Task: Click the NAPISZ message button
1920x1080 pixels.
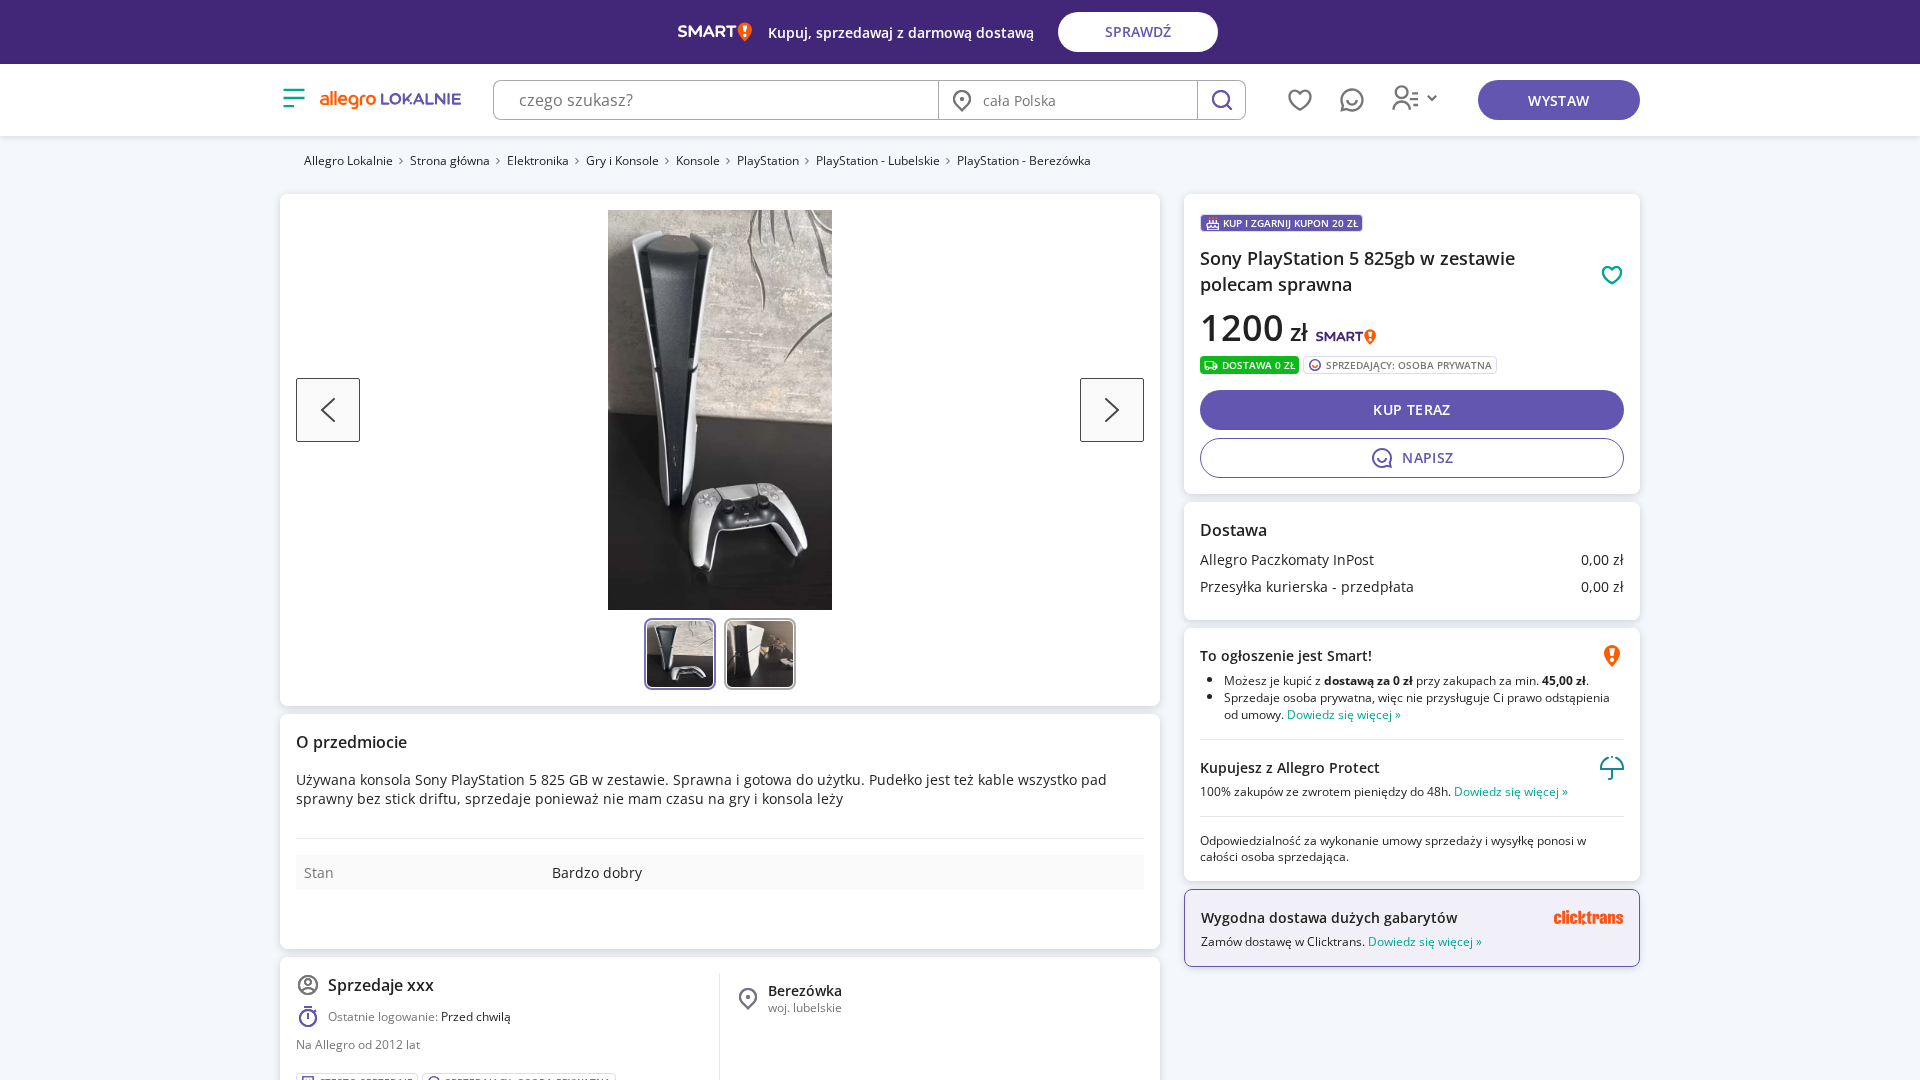Action: pos(1411,458)
